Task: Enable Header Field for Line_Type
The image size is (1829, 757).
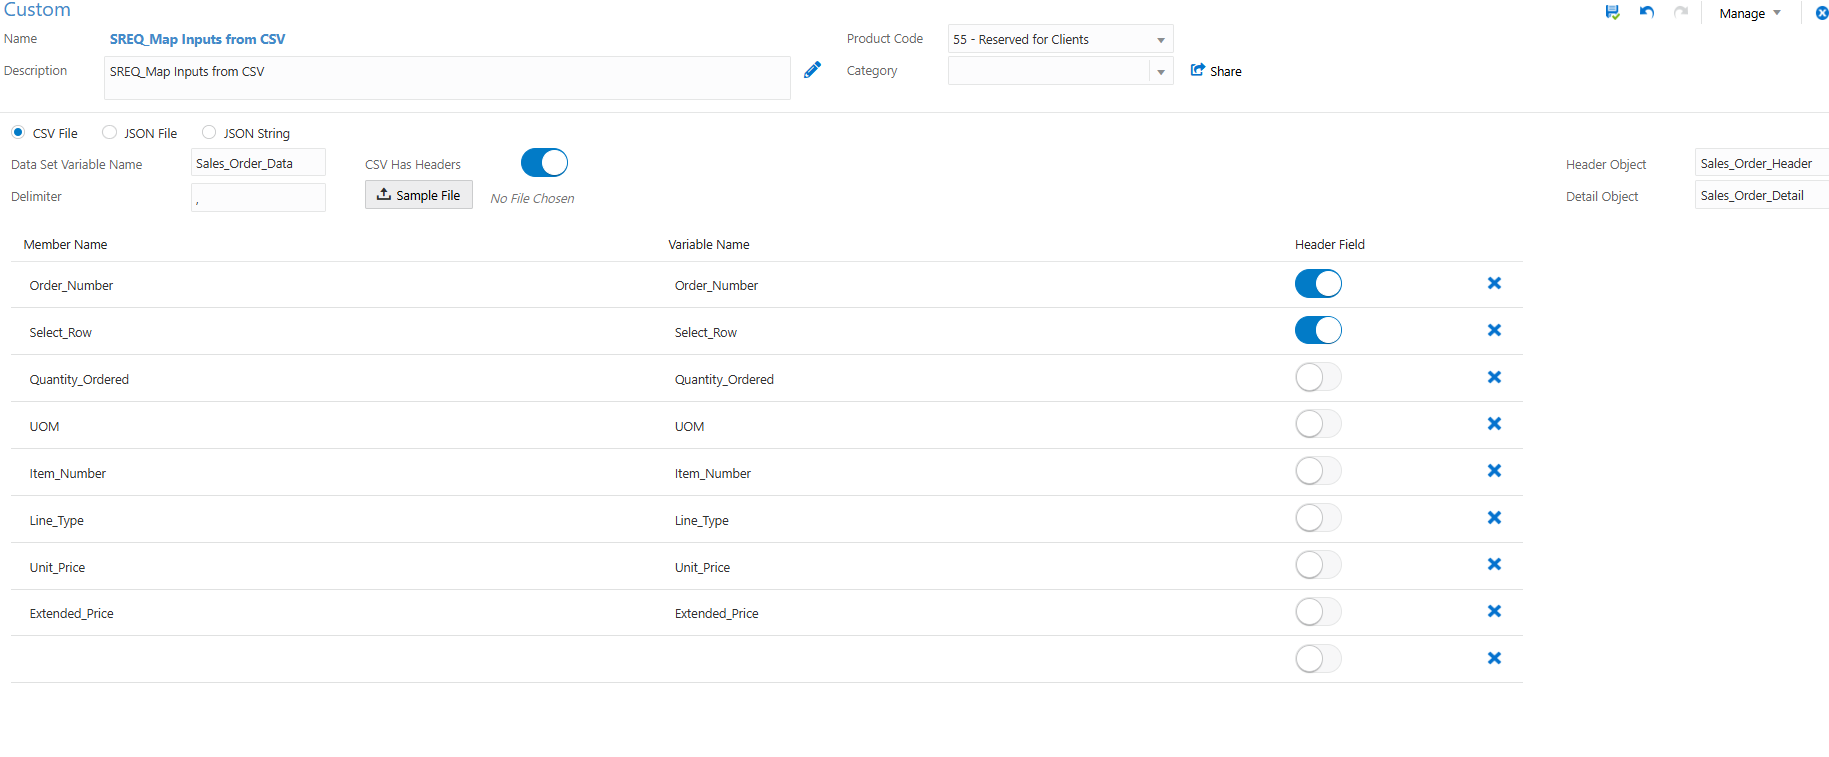Action: pyautogui.click(x=1318, y=518)
